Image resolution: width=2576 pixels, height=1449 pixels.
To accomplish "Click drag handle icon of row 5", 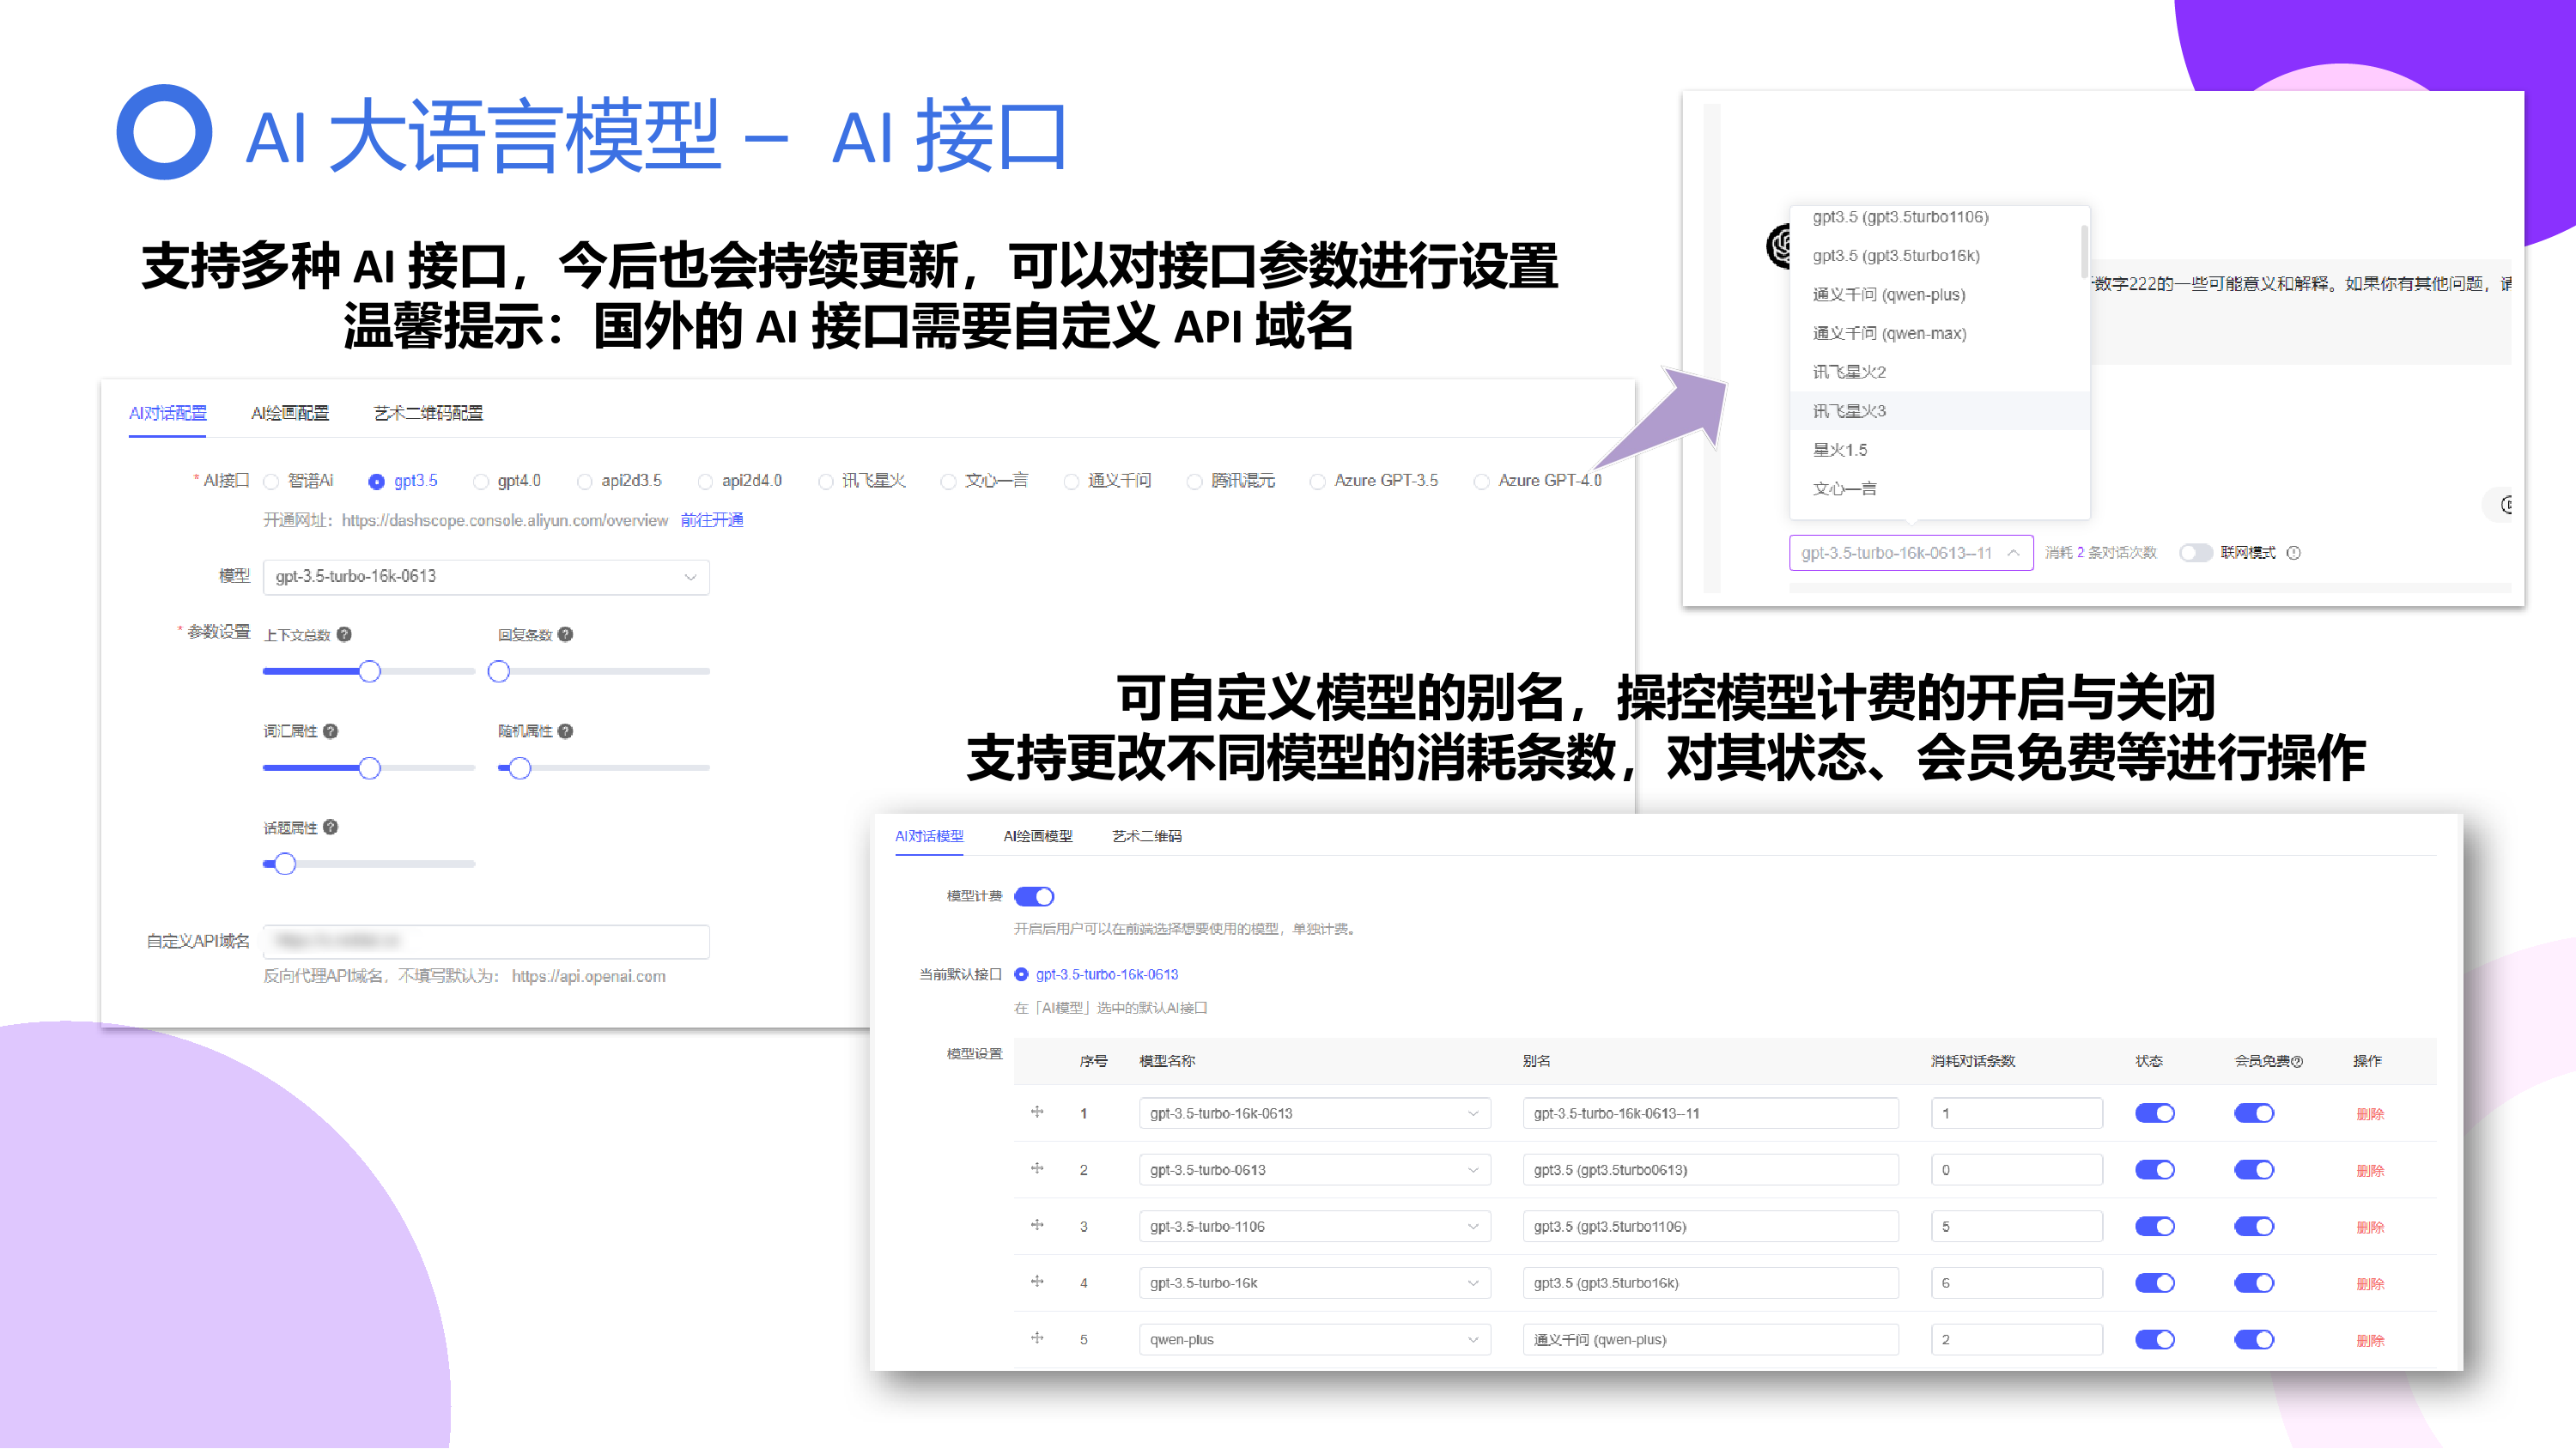I will pyautogui.click(x=1037, y=1338).
